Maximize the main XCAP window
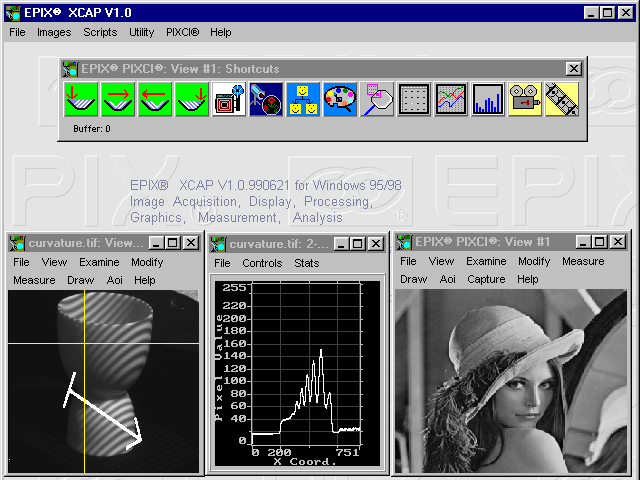Screen dimensions: 640x480 607,13
